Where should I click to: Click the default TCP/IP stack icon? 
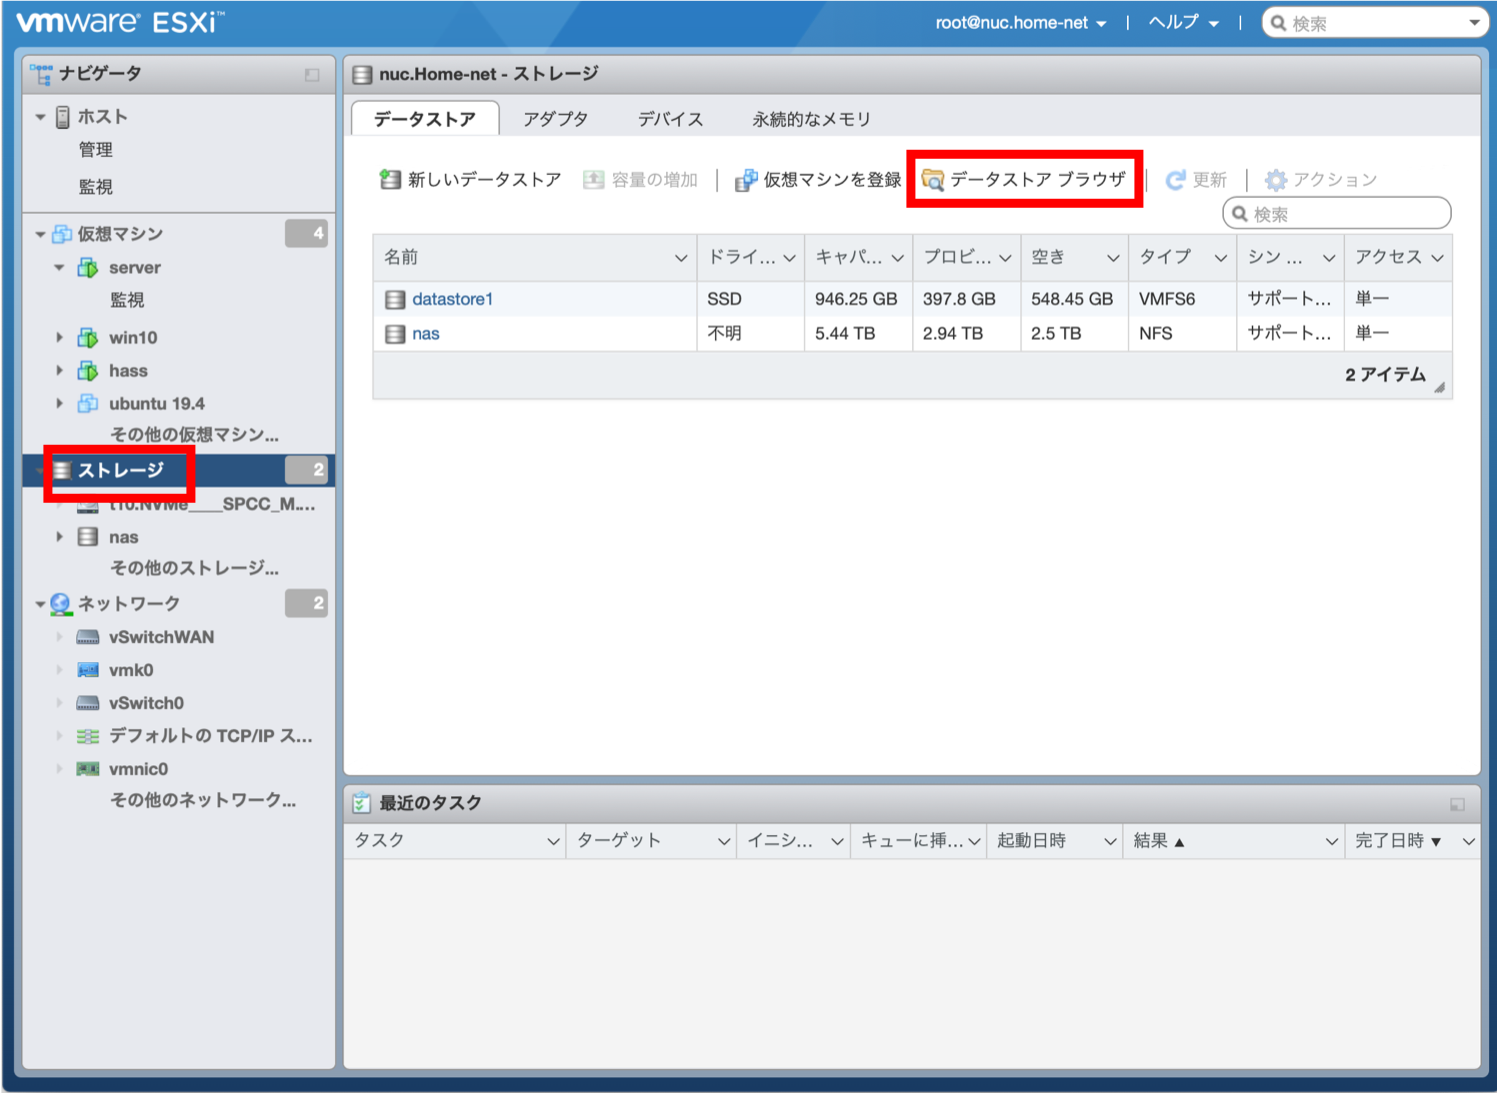click(x=88, y=737)
